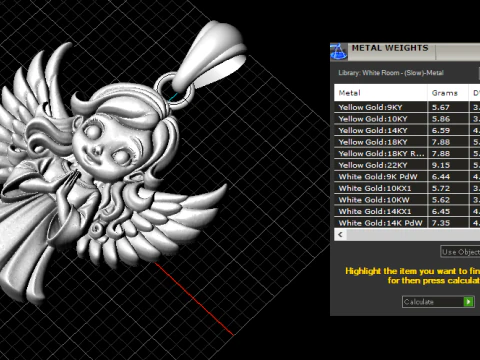Click the Library: White Room label

(391, 73)
